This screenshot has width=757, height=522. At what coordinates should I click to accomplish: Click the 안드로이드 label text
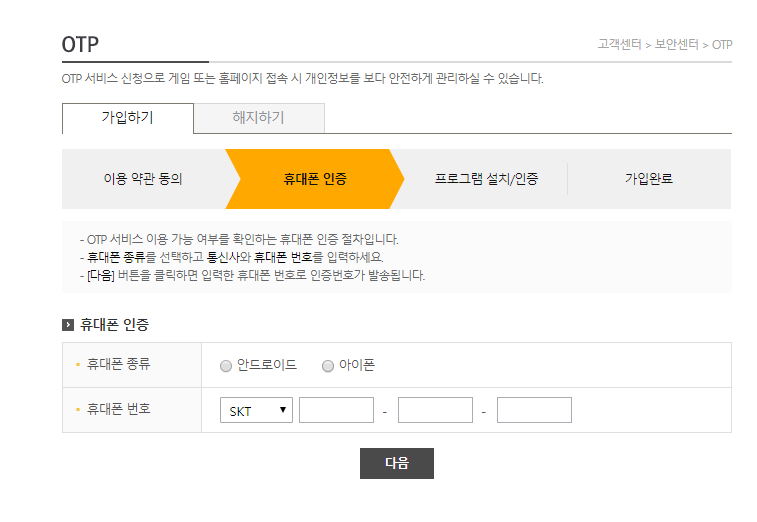(x=266, y=365)
